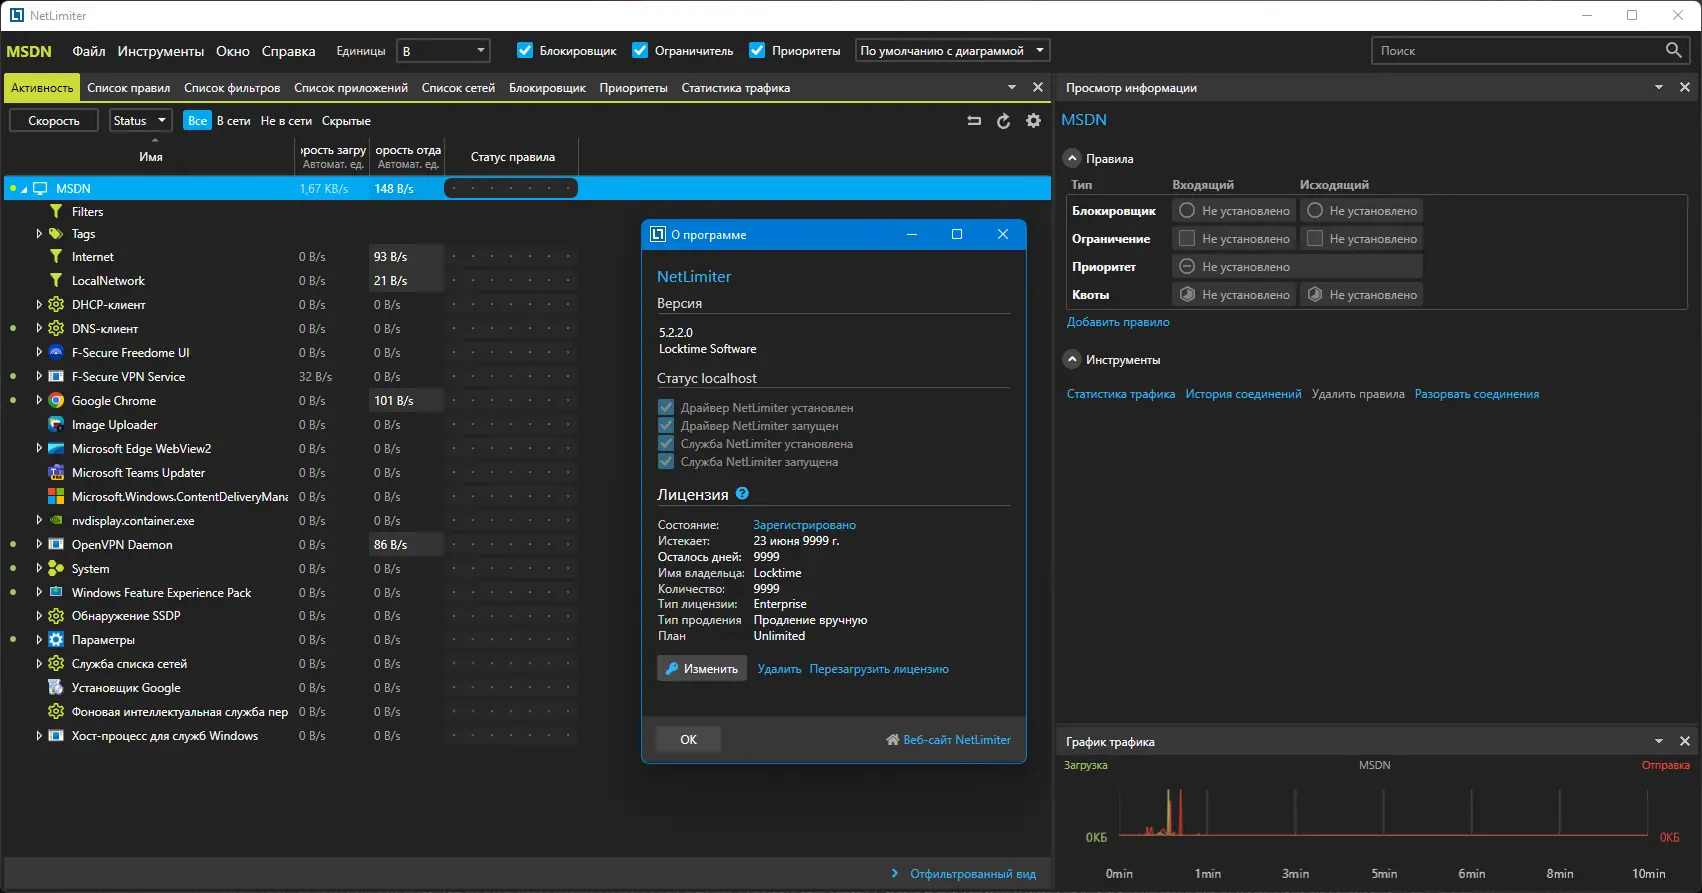1702x893 pixels.
Task: Click the OpenVPN Daemon app icon
Action: (56, 545)
